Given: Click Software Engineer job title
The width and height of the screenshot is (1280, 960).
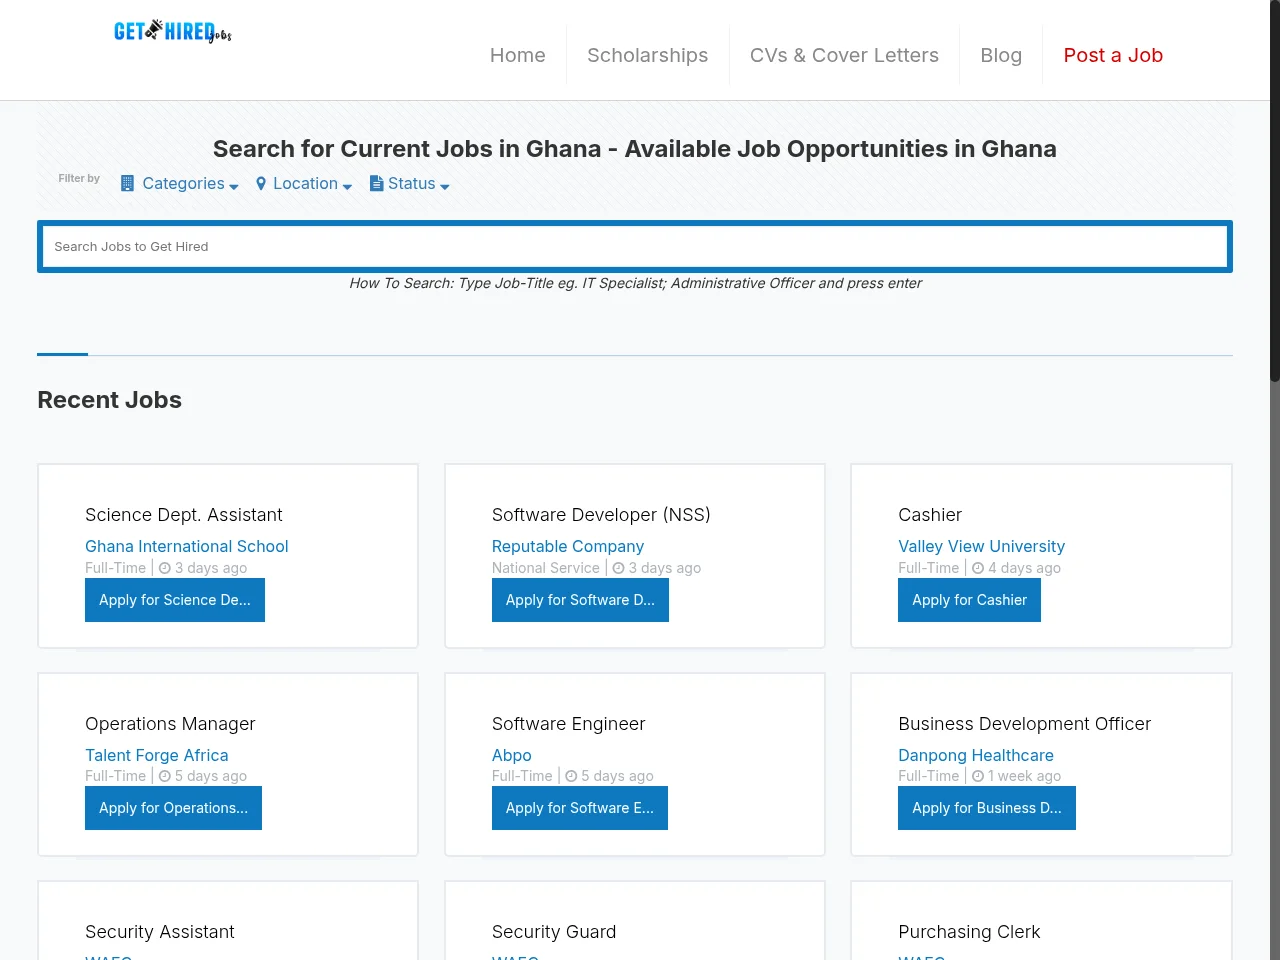Looking at the screenshot, I should (x=569, y=724).
